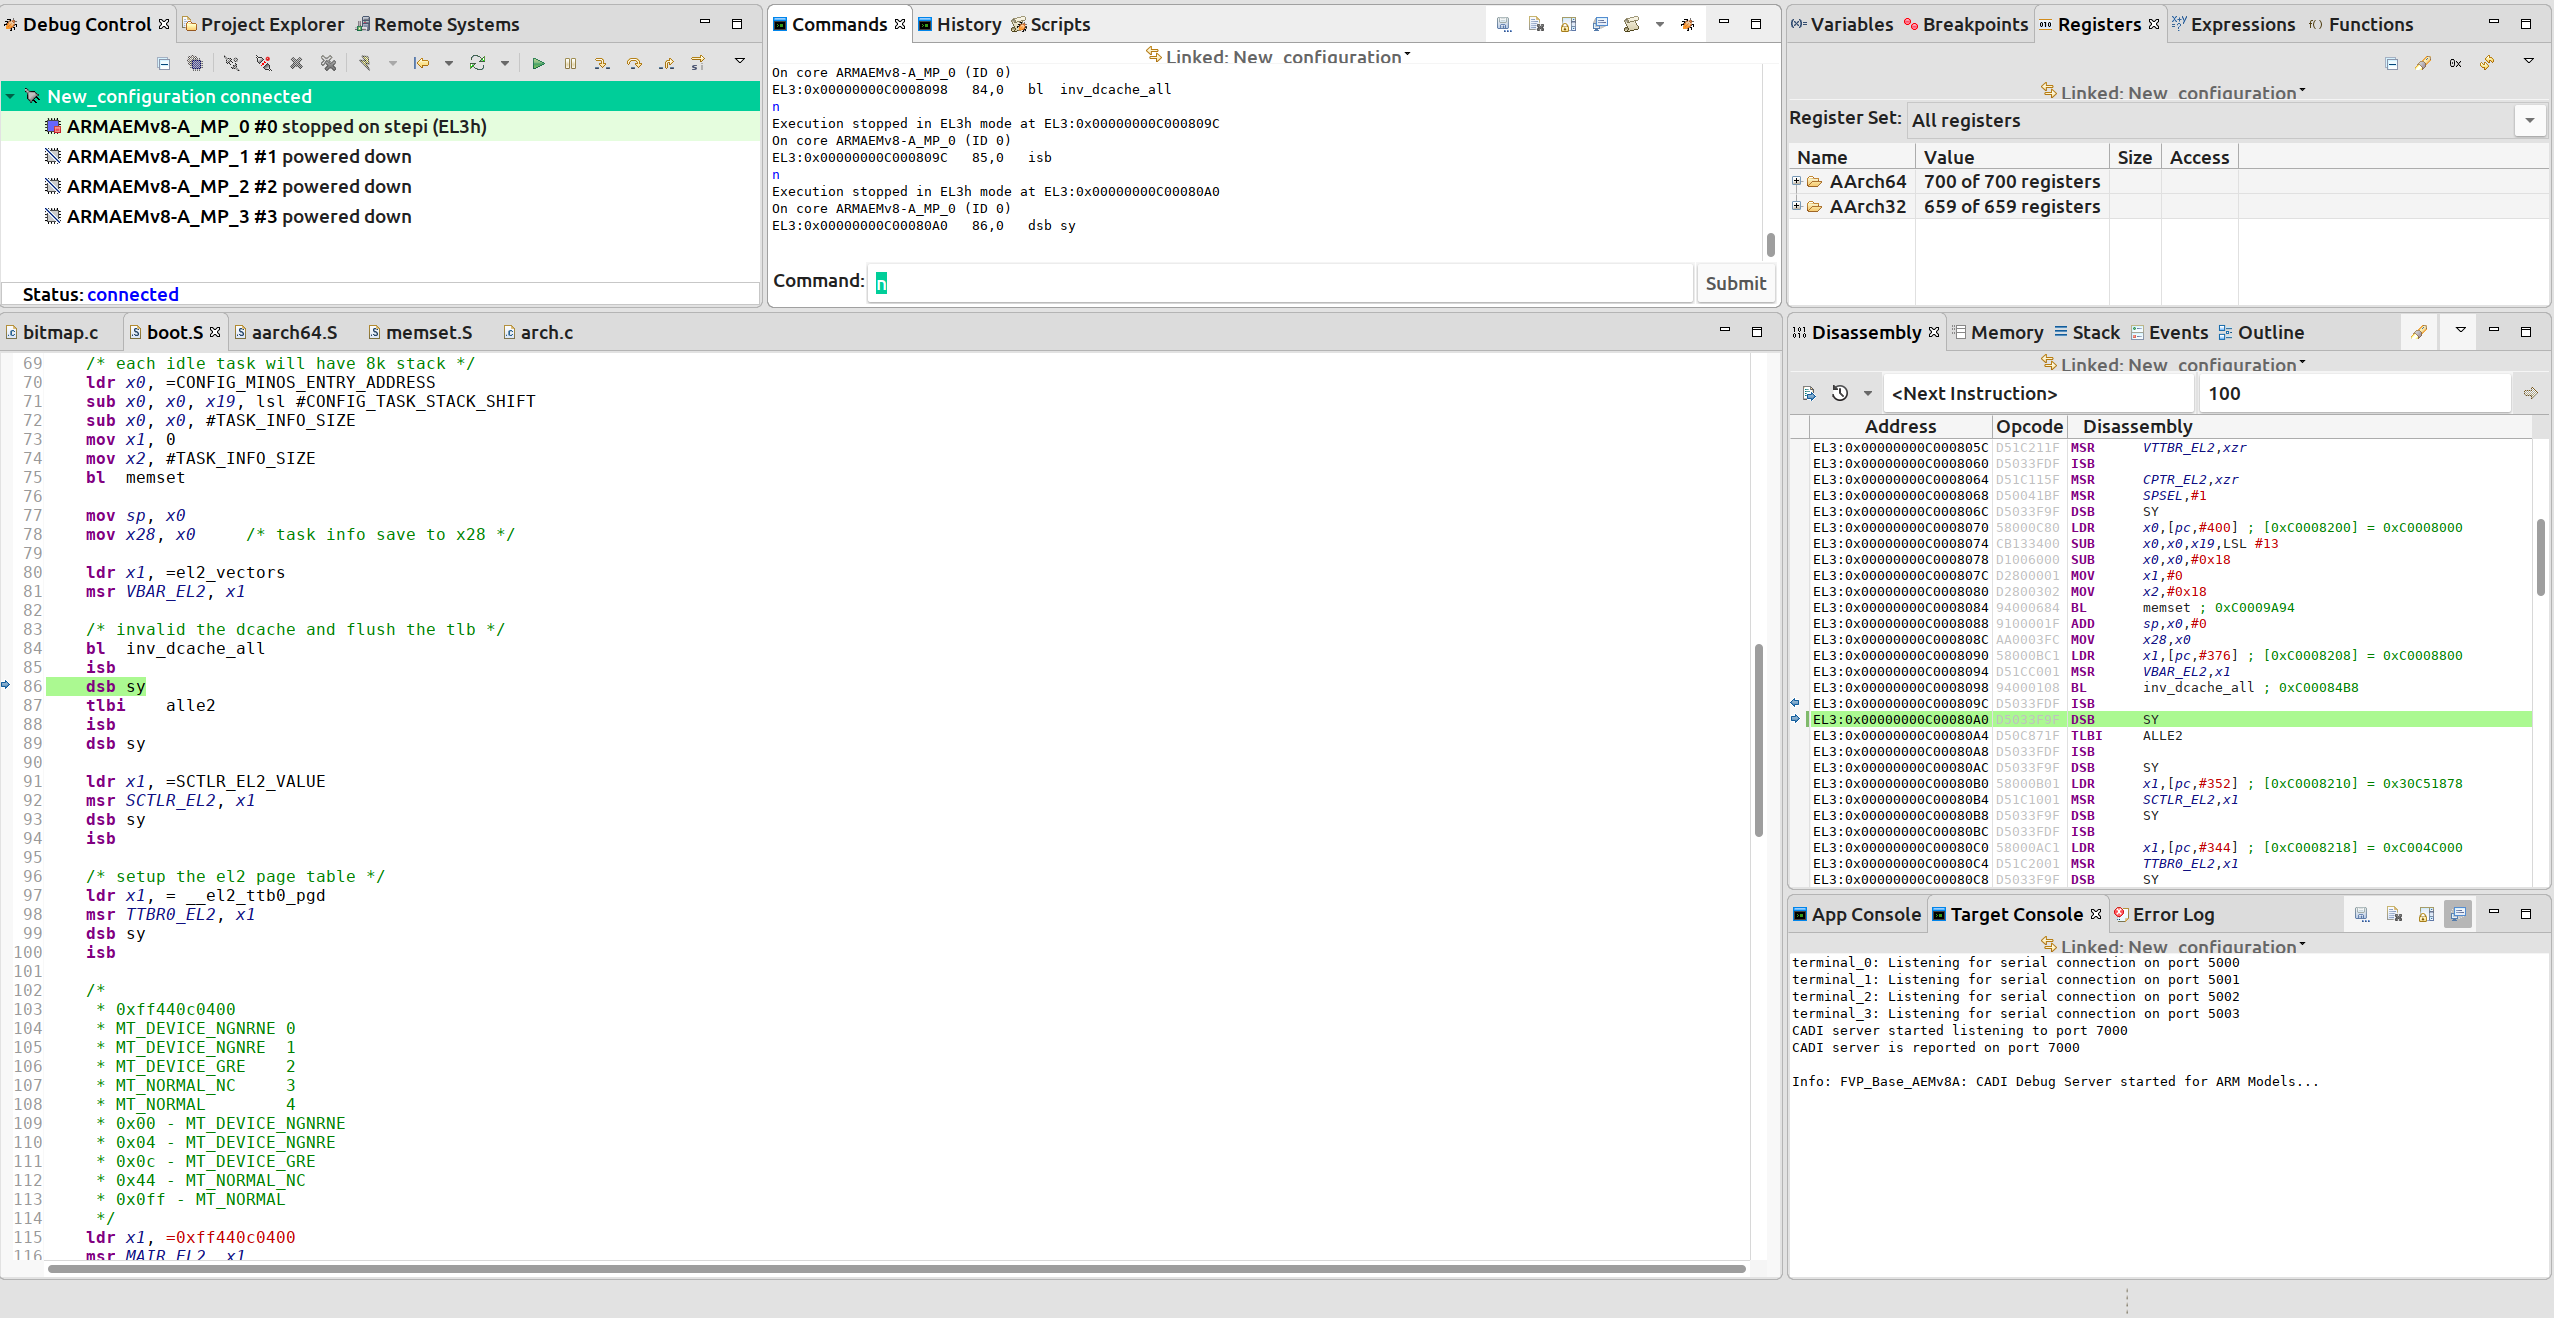The height and width of the screenshot is (1318, 2554).
Task: Toggle scroll lock in Target Console
Action: pyautogui.click(x=2426, y=914)
